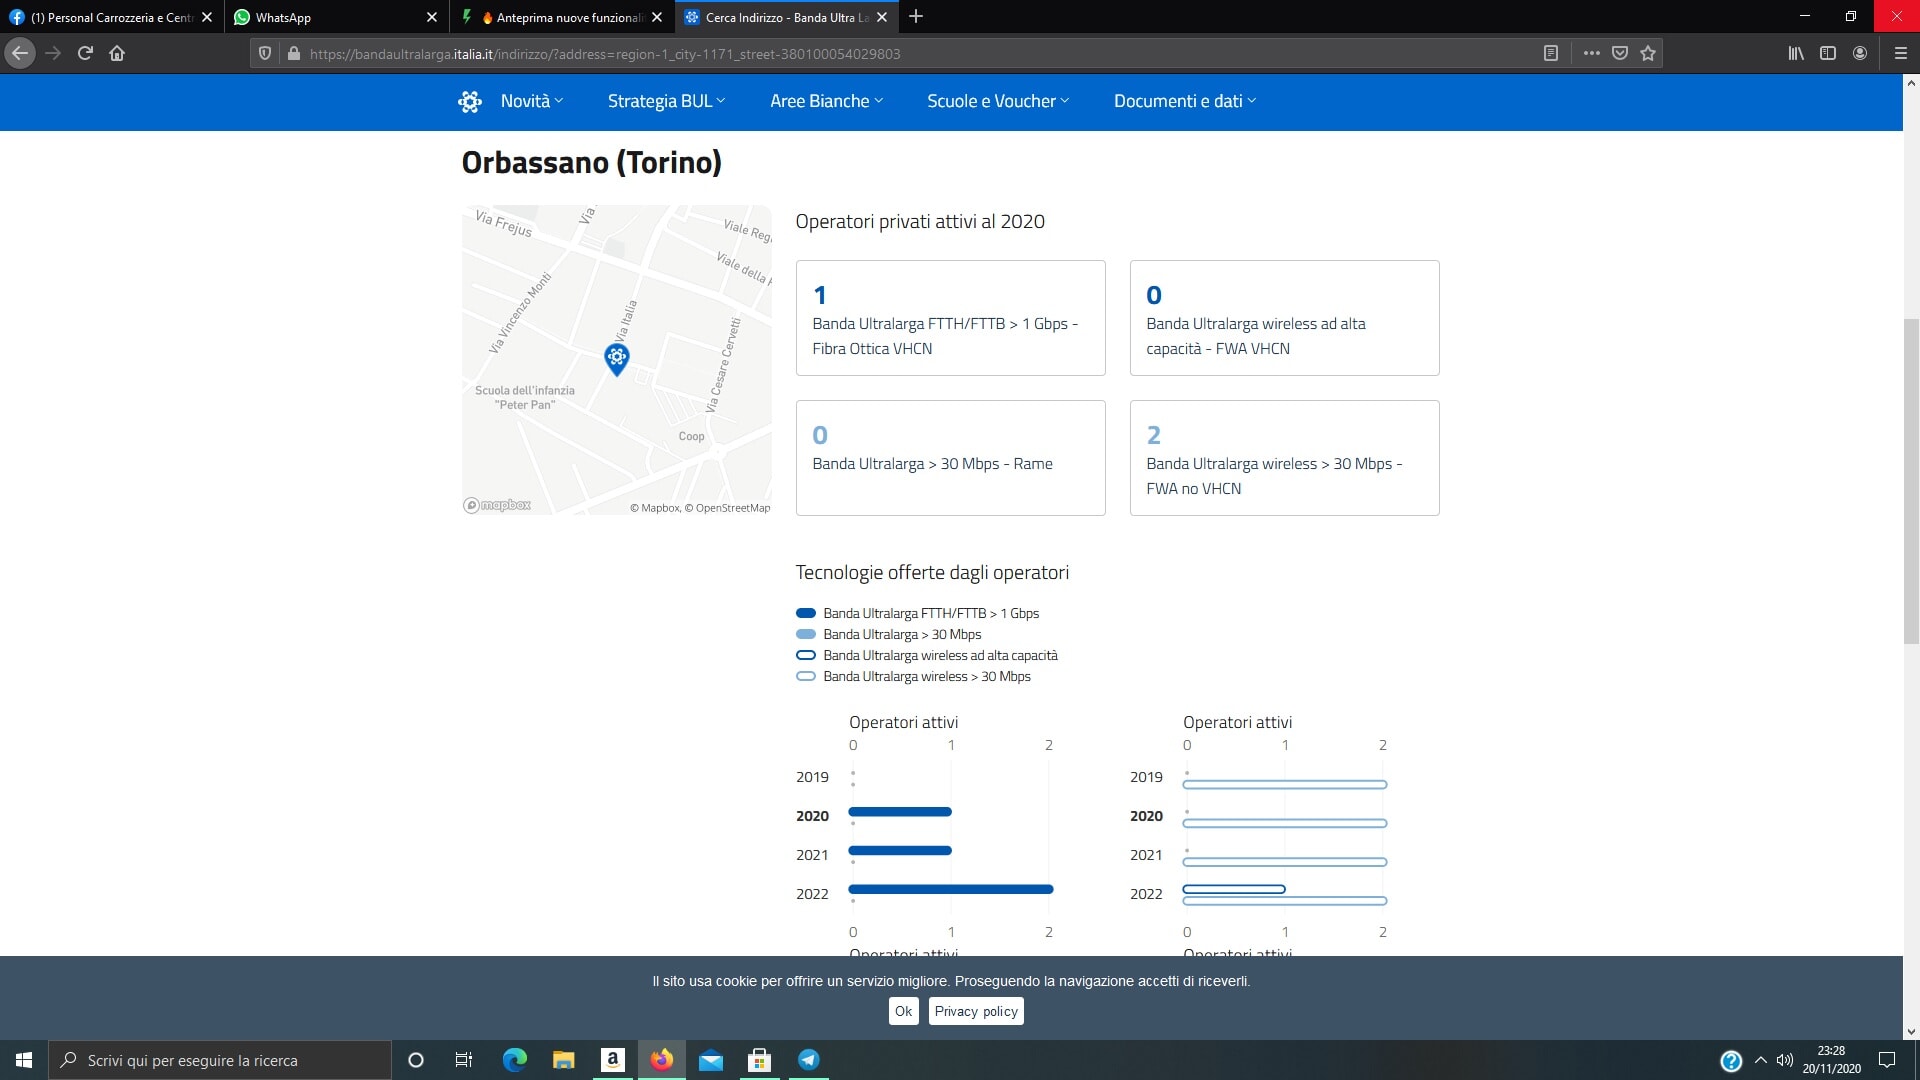Open the Aree Bianche dropdown
The image size is (1920, 1080).
click(x=826, y=101)
